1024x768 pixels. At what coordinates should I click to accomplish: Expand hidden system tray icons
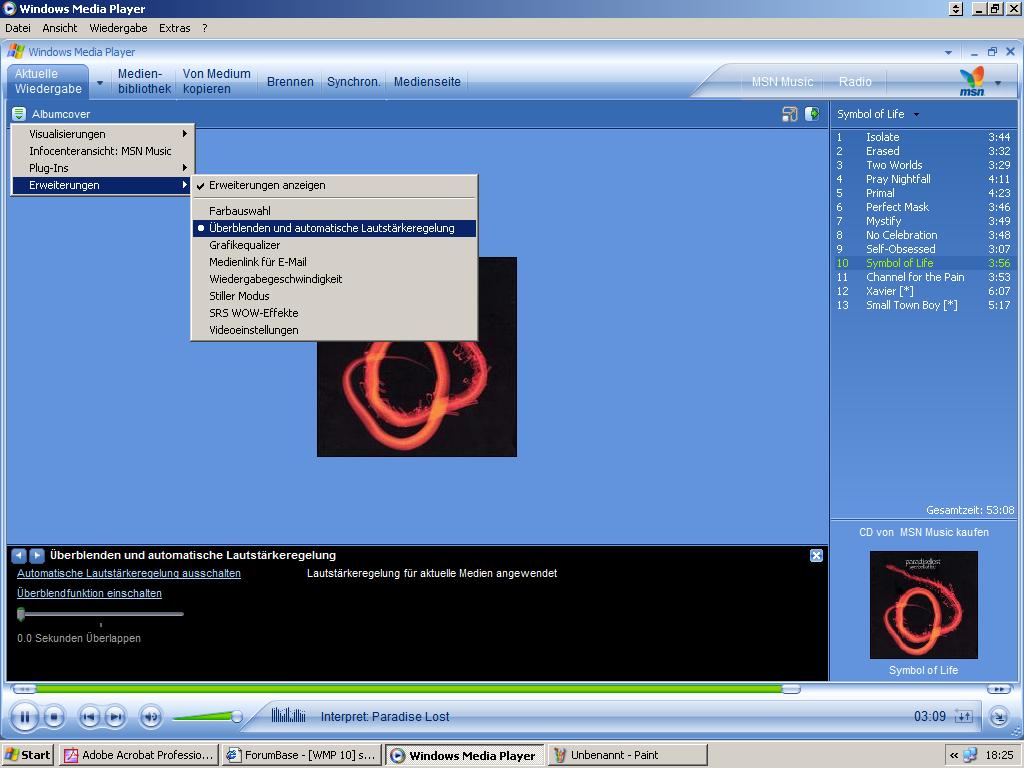point(954,756)
